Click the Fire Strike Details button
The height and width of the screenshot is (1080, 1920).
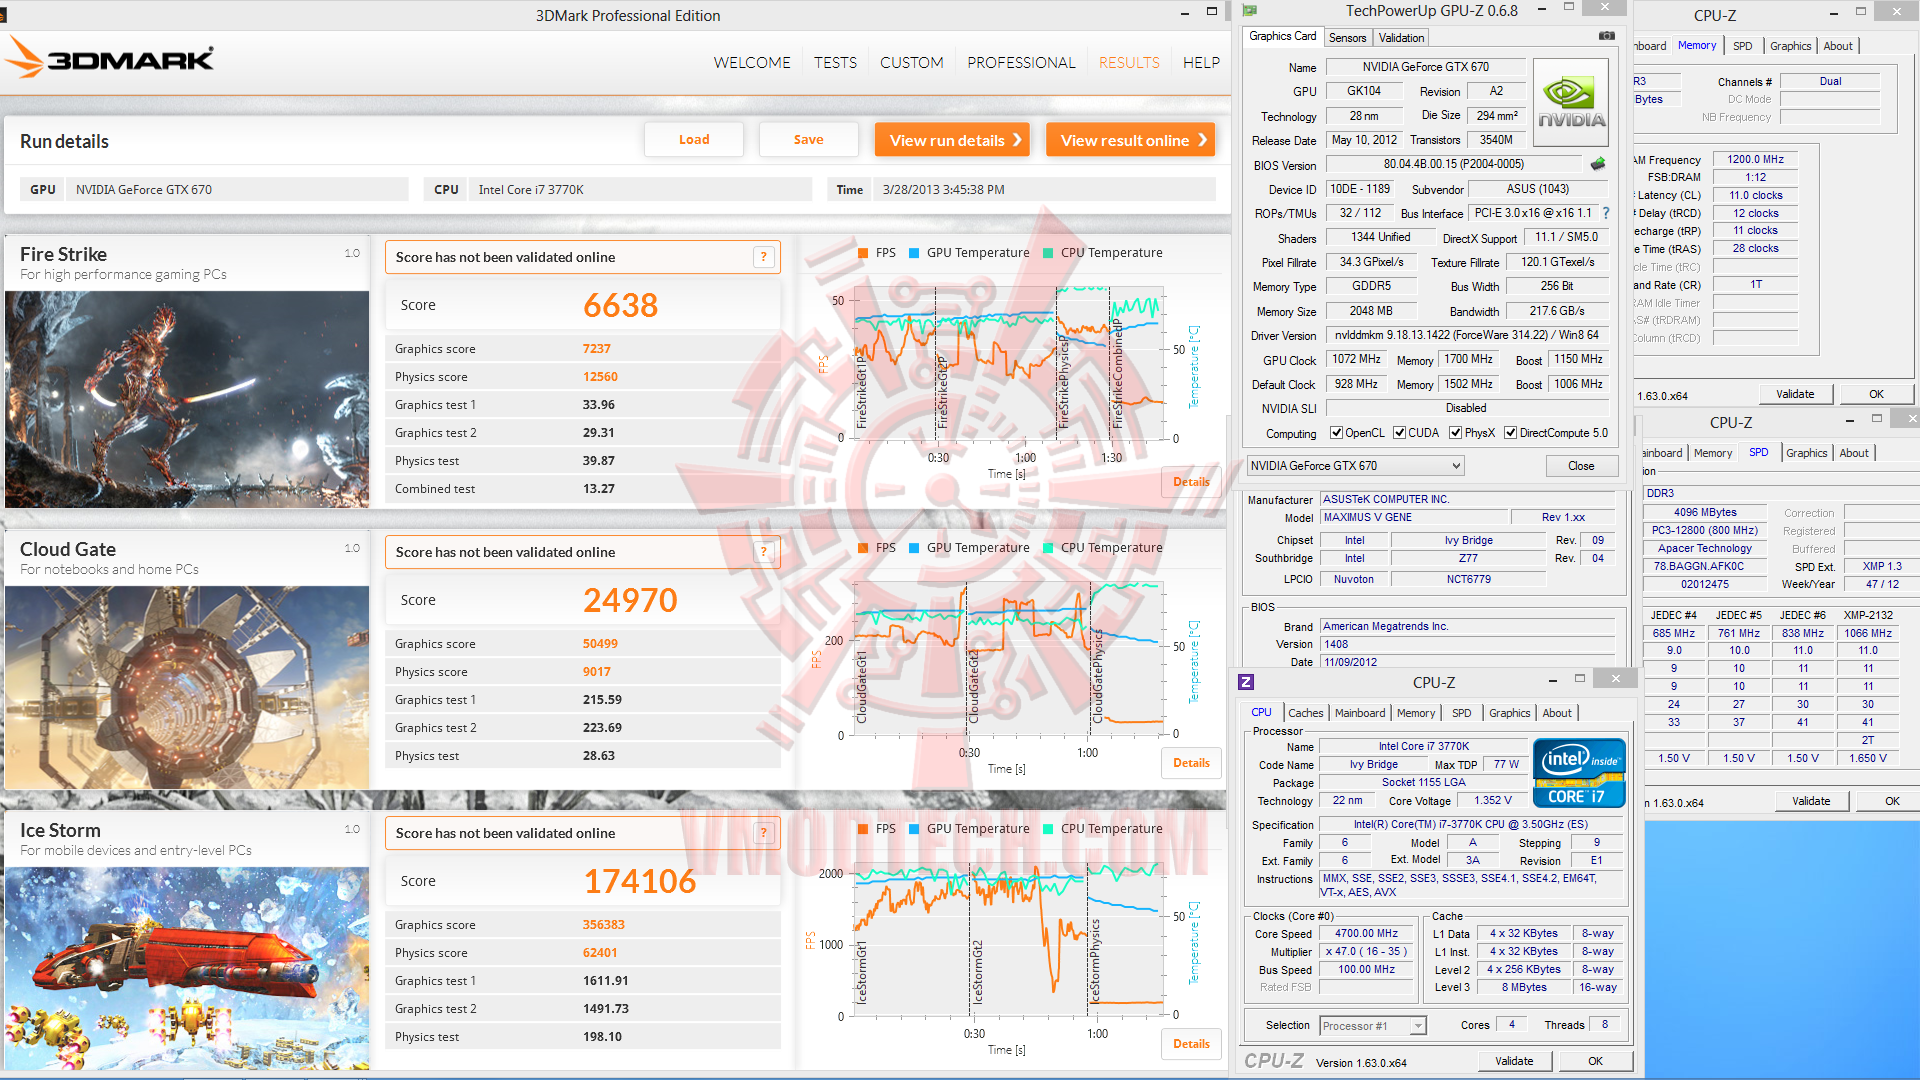coord(1191,482)
